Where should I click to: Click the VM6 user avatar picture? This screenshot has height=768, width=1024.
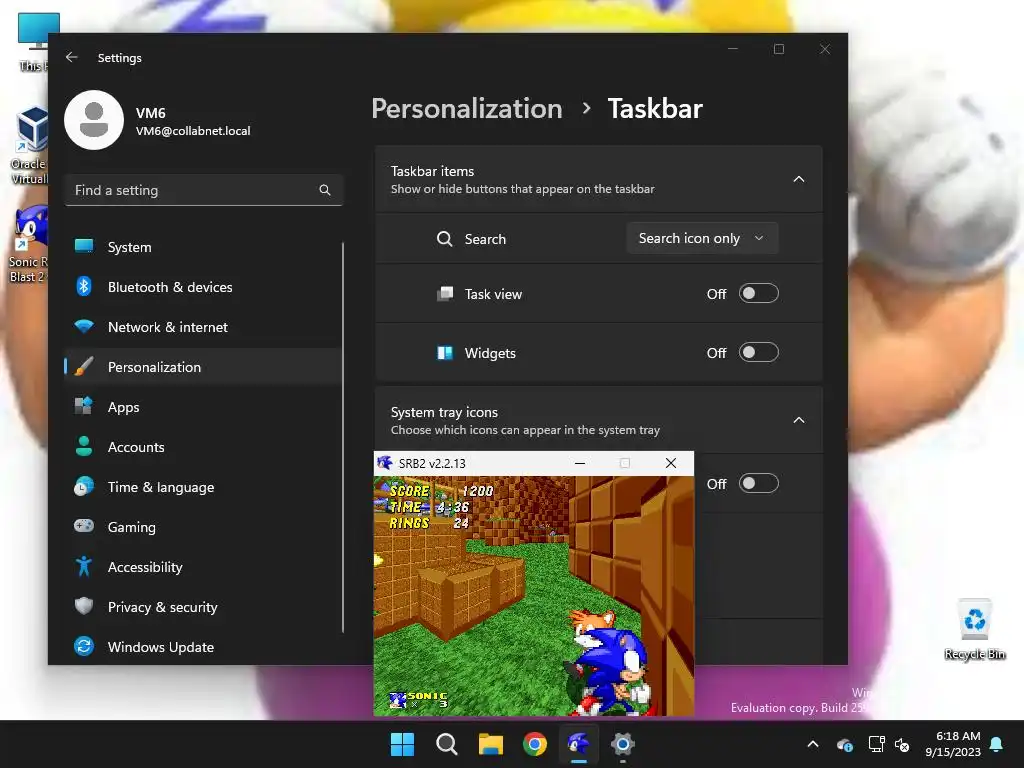click(x=94, y=120)
